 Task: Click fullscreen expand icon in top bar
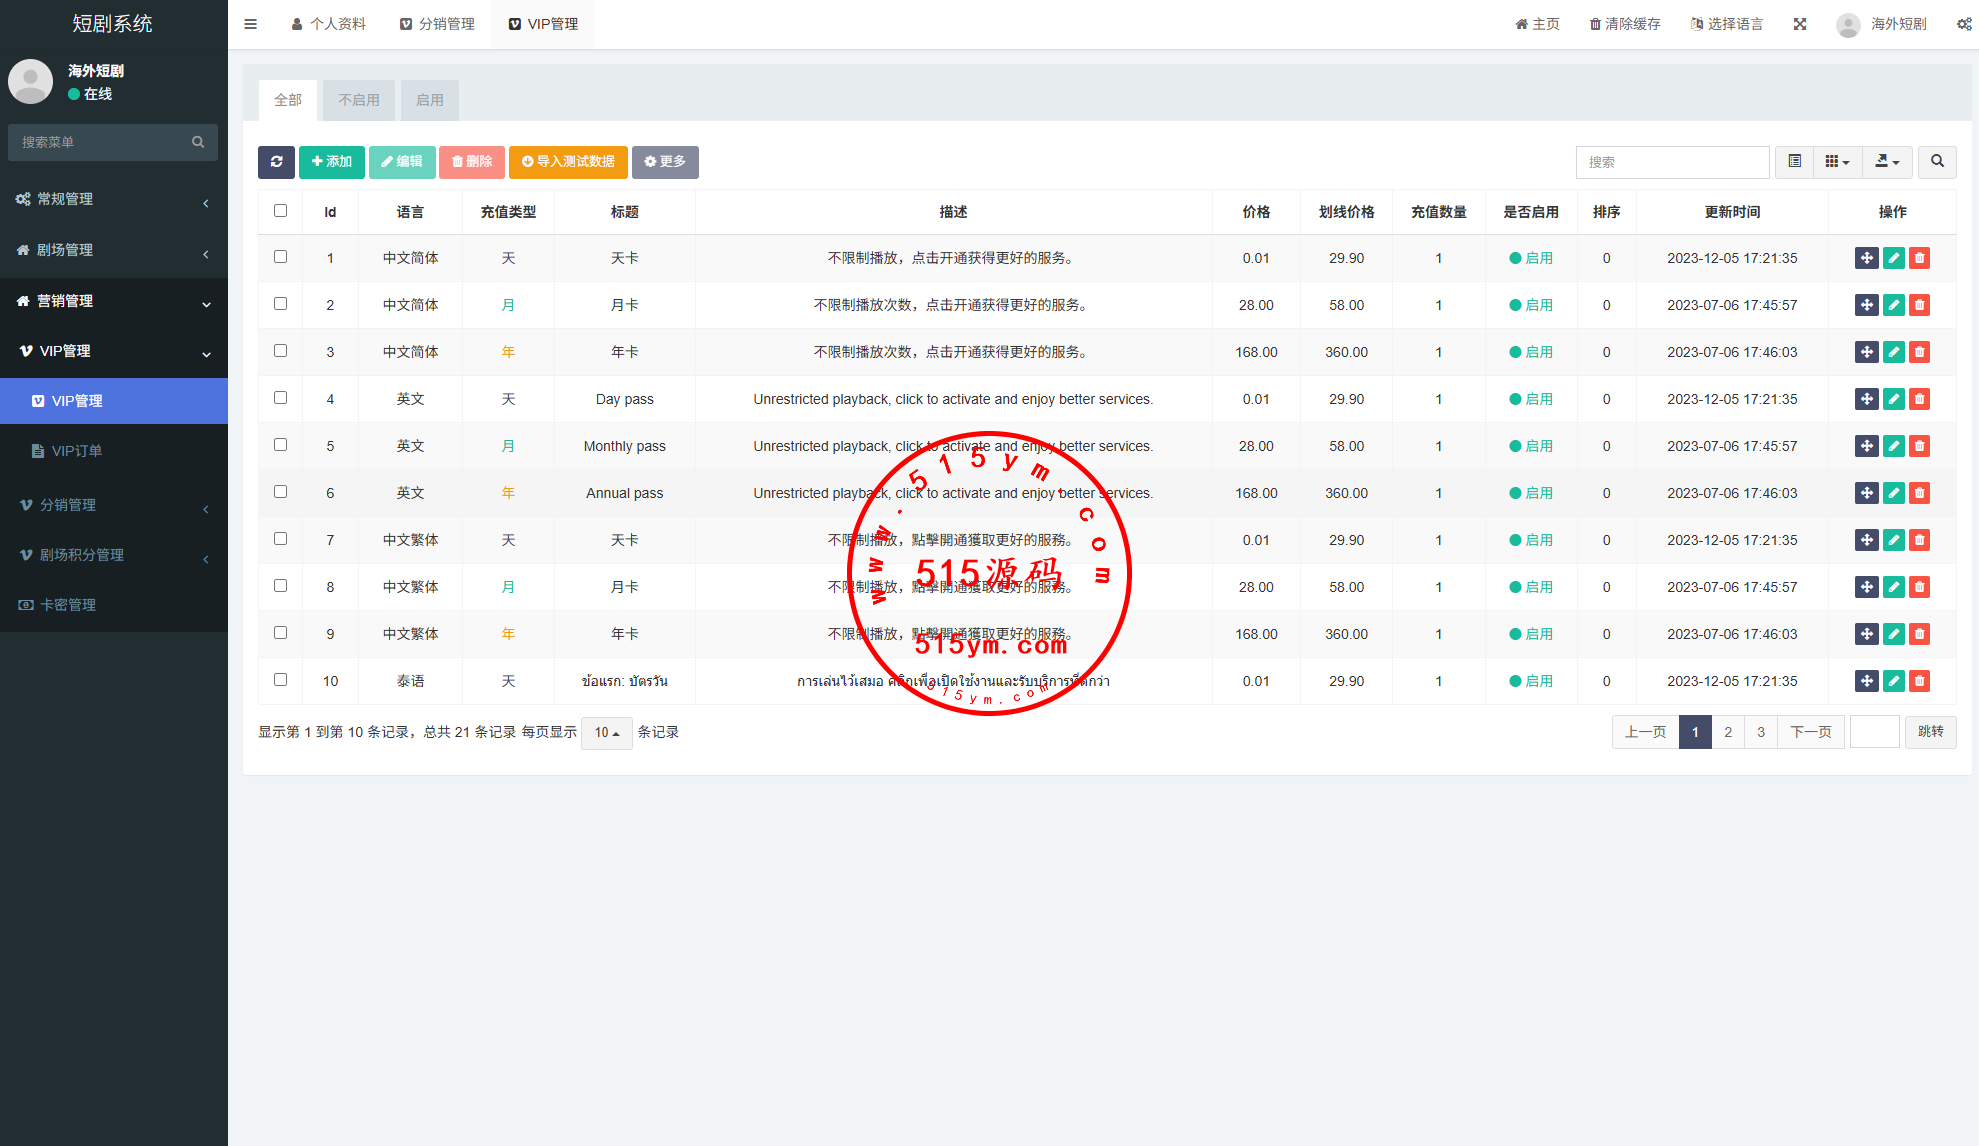1800,24
